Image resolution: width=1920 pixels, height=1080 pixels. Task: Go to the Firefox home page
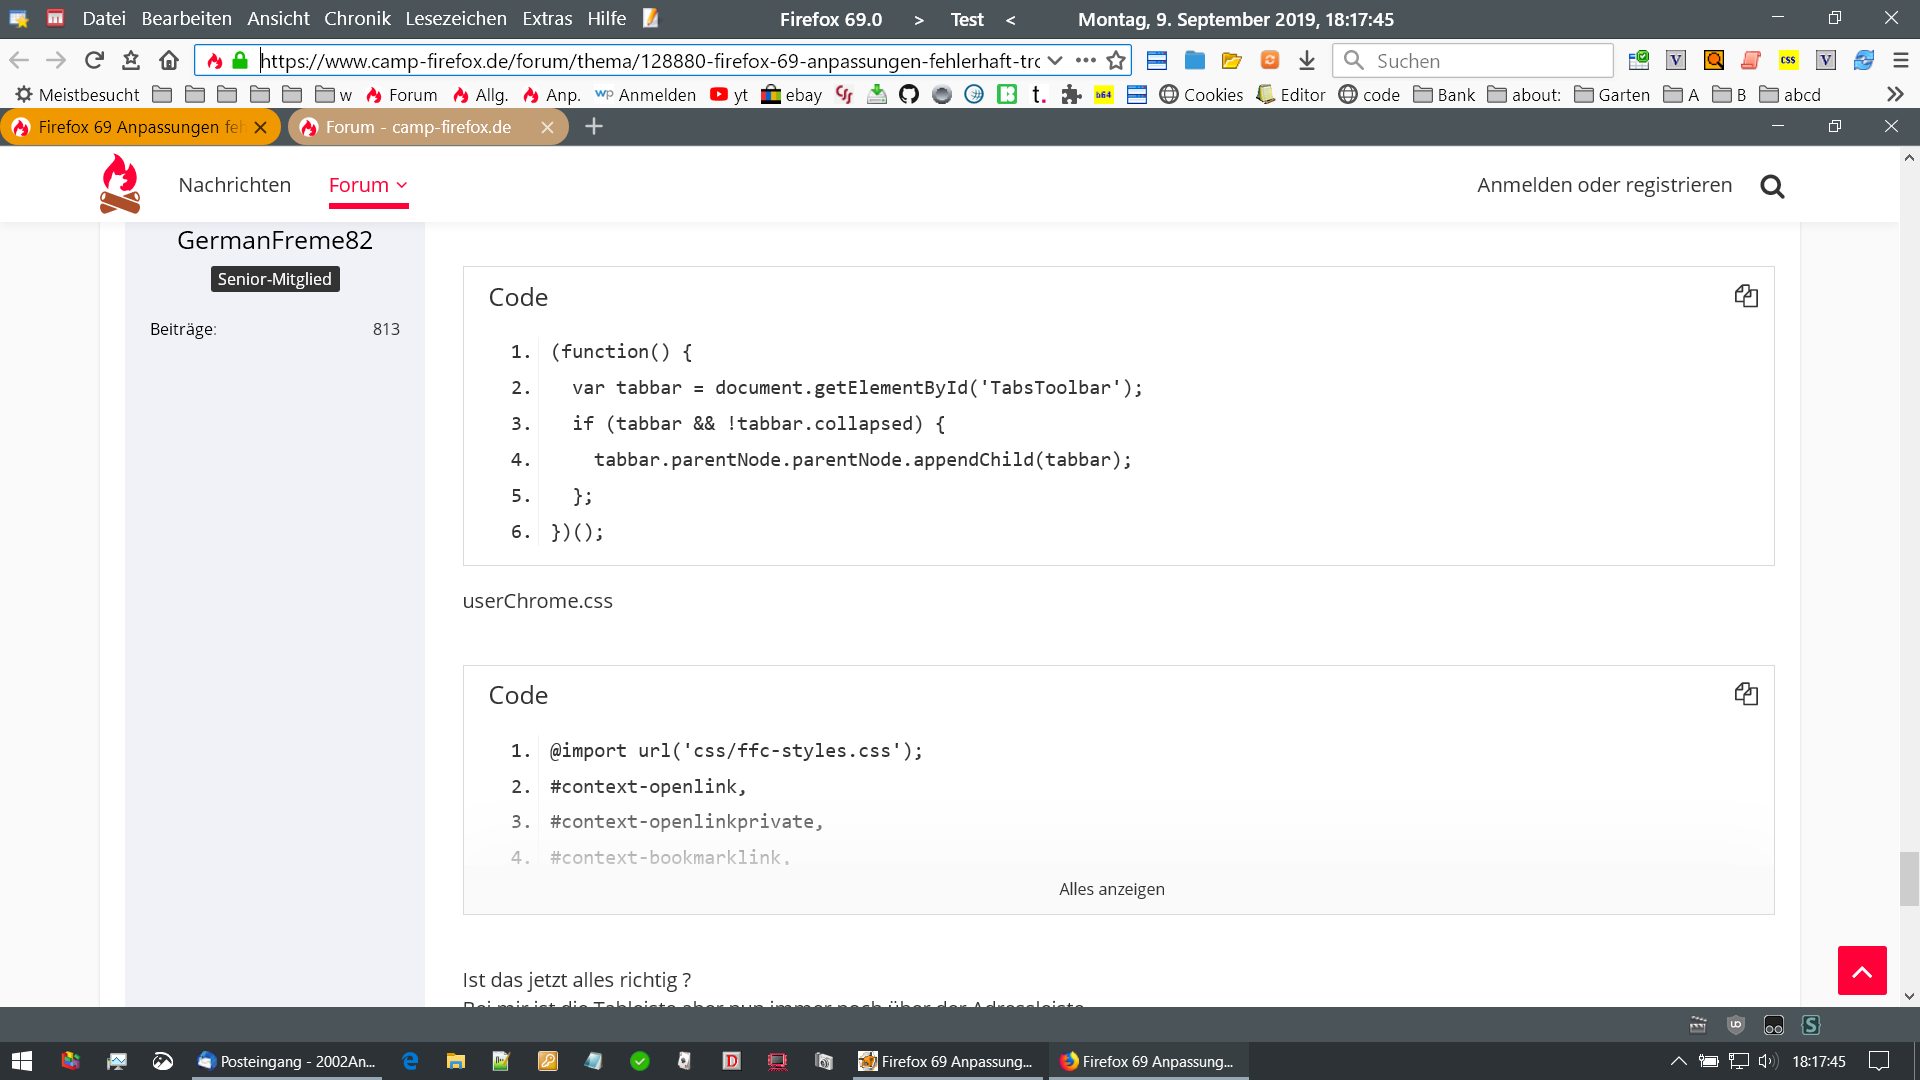coord(169,61)
